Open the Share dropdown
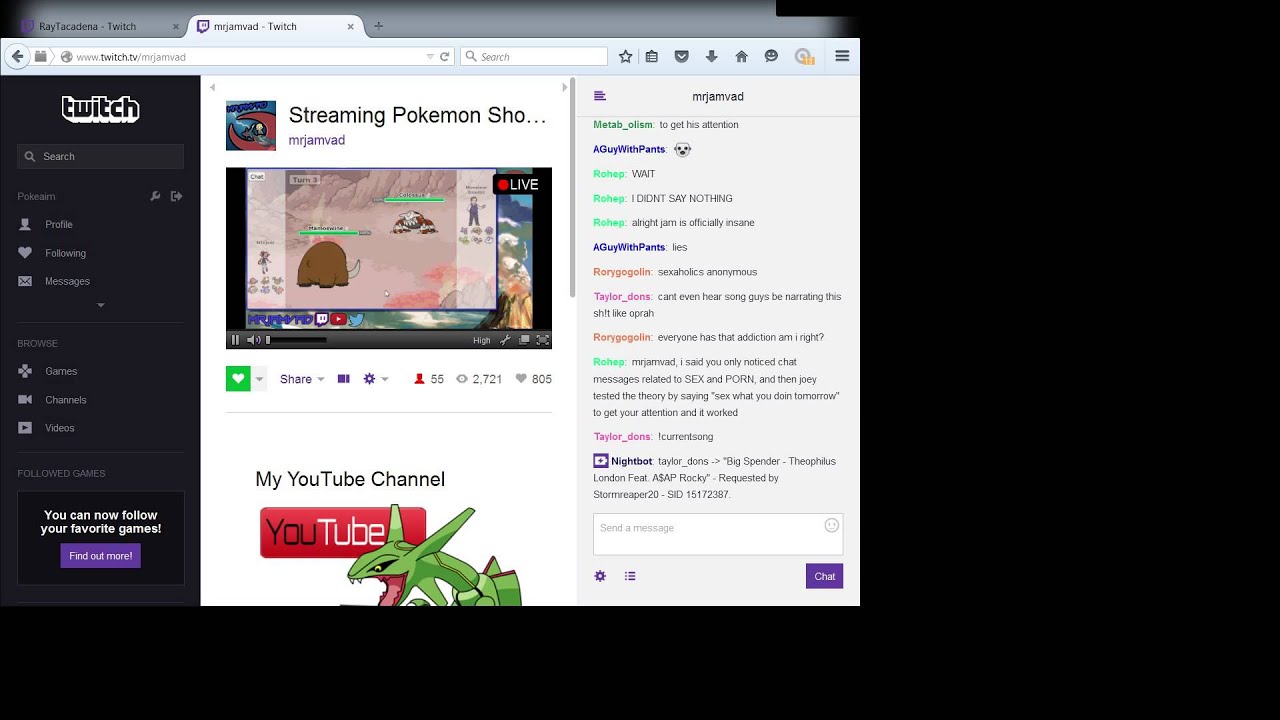The height and width of the screenshot is (720, 1280). point(302,379)
